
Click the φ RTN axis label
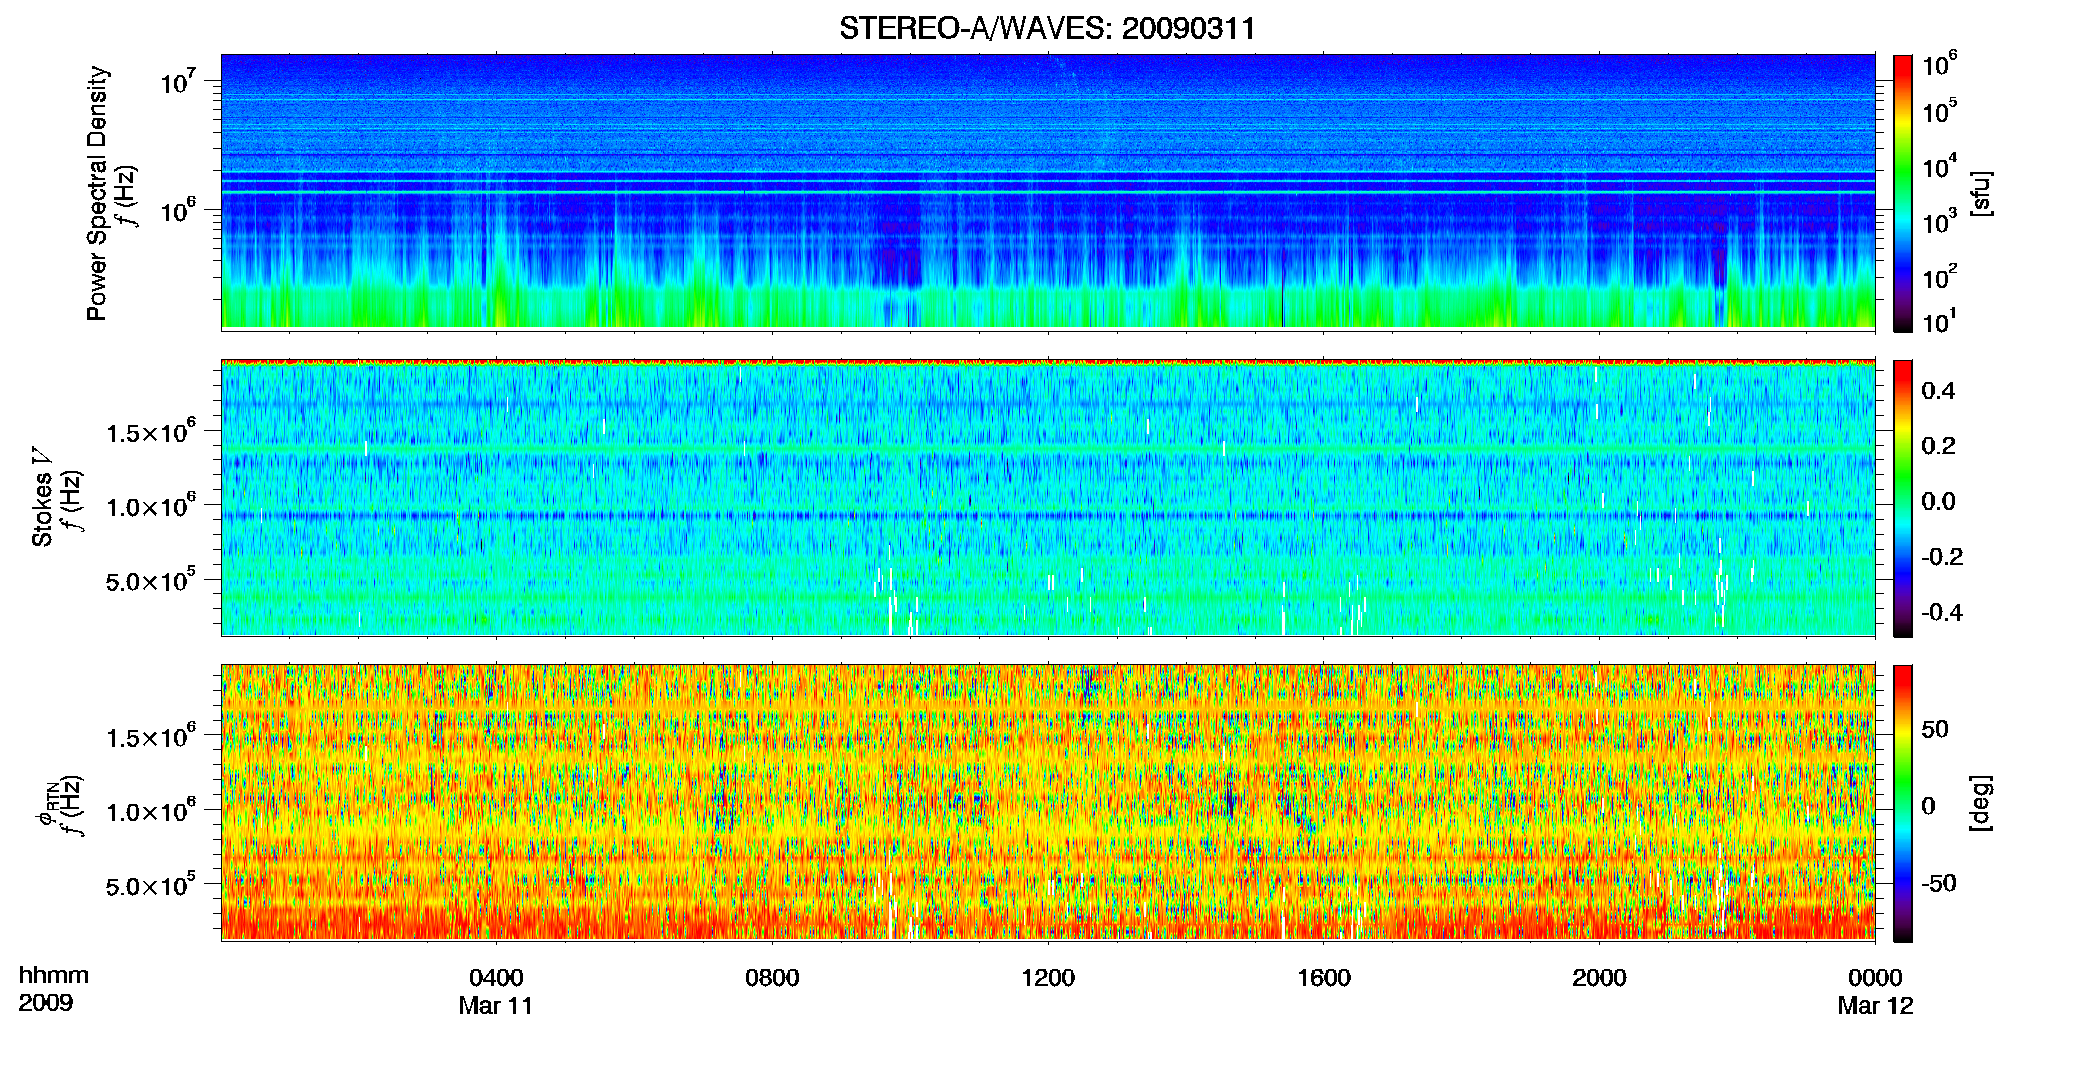tap(47, 806)
